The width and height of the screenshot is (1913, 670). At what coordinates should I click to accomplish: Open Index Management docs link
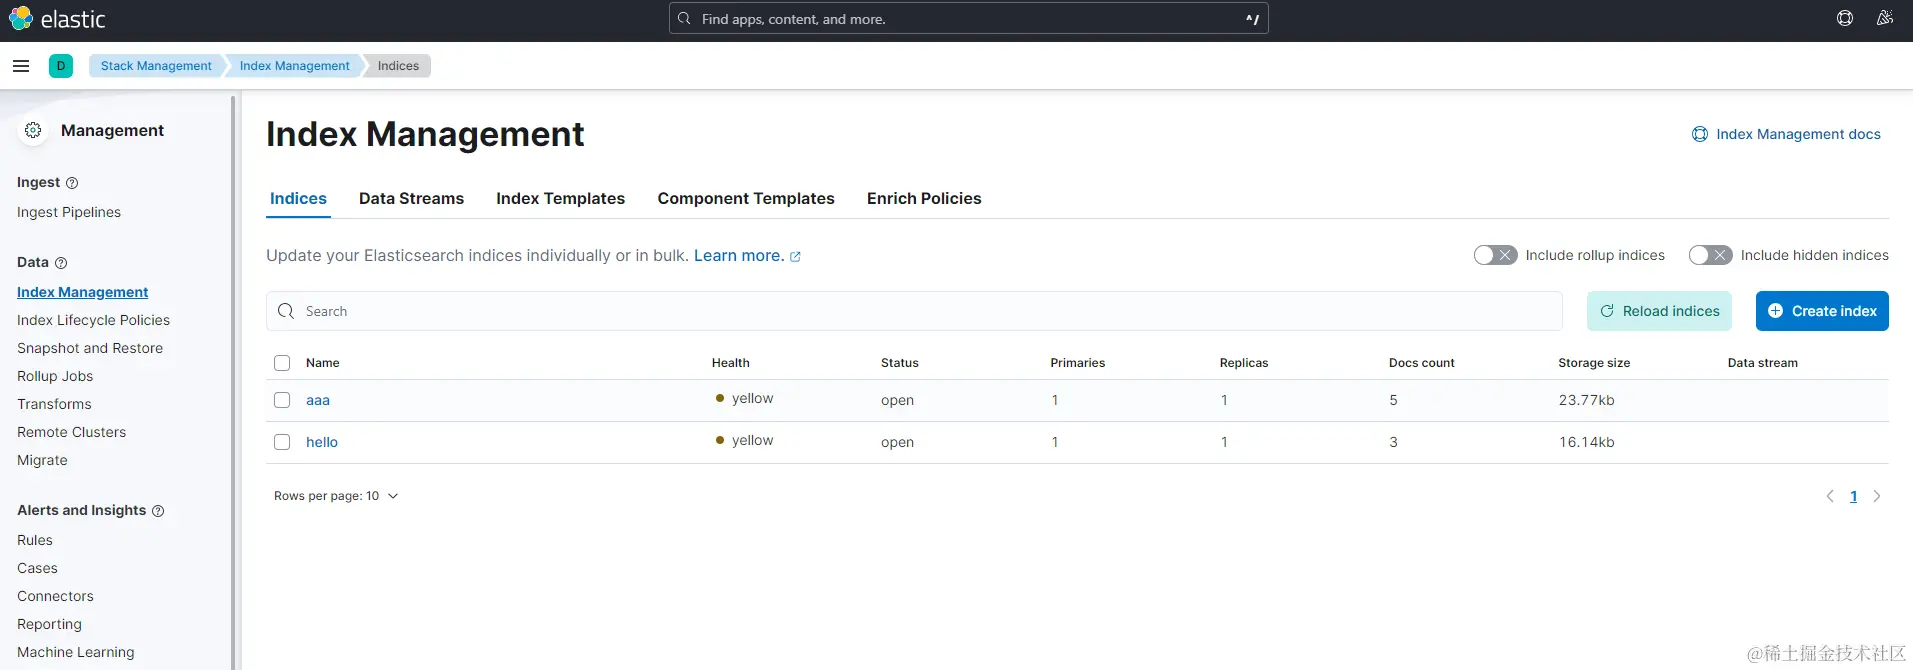click(x=1798, y=134)
